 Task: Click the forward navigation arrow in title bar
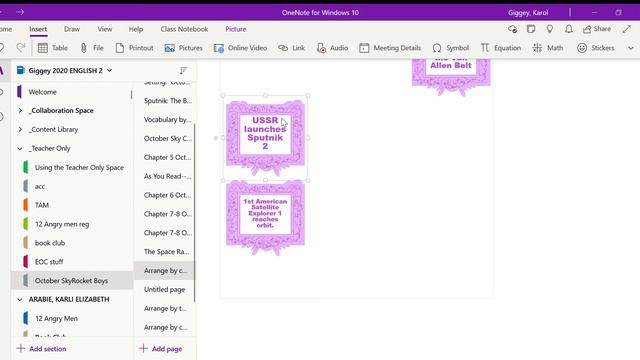point(20,12)
